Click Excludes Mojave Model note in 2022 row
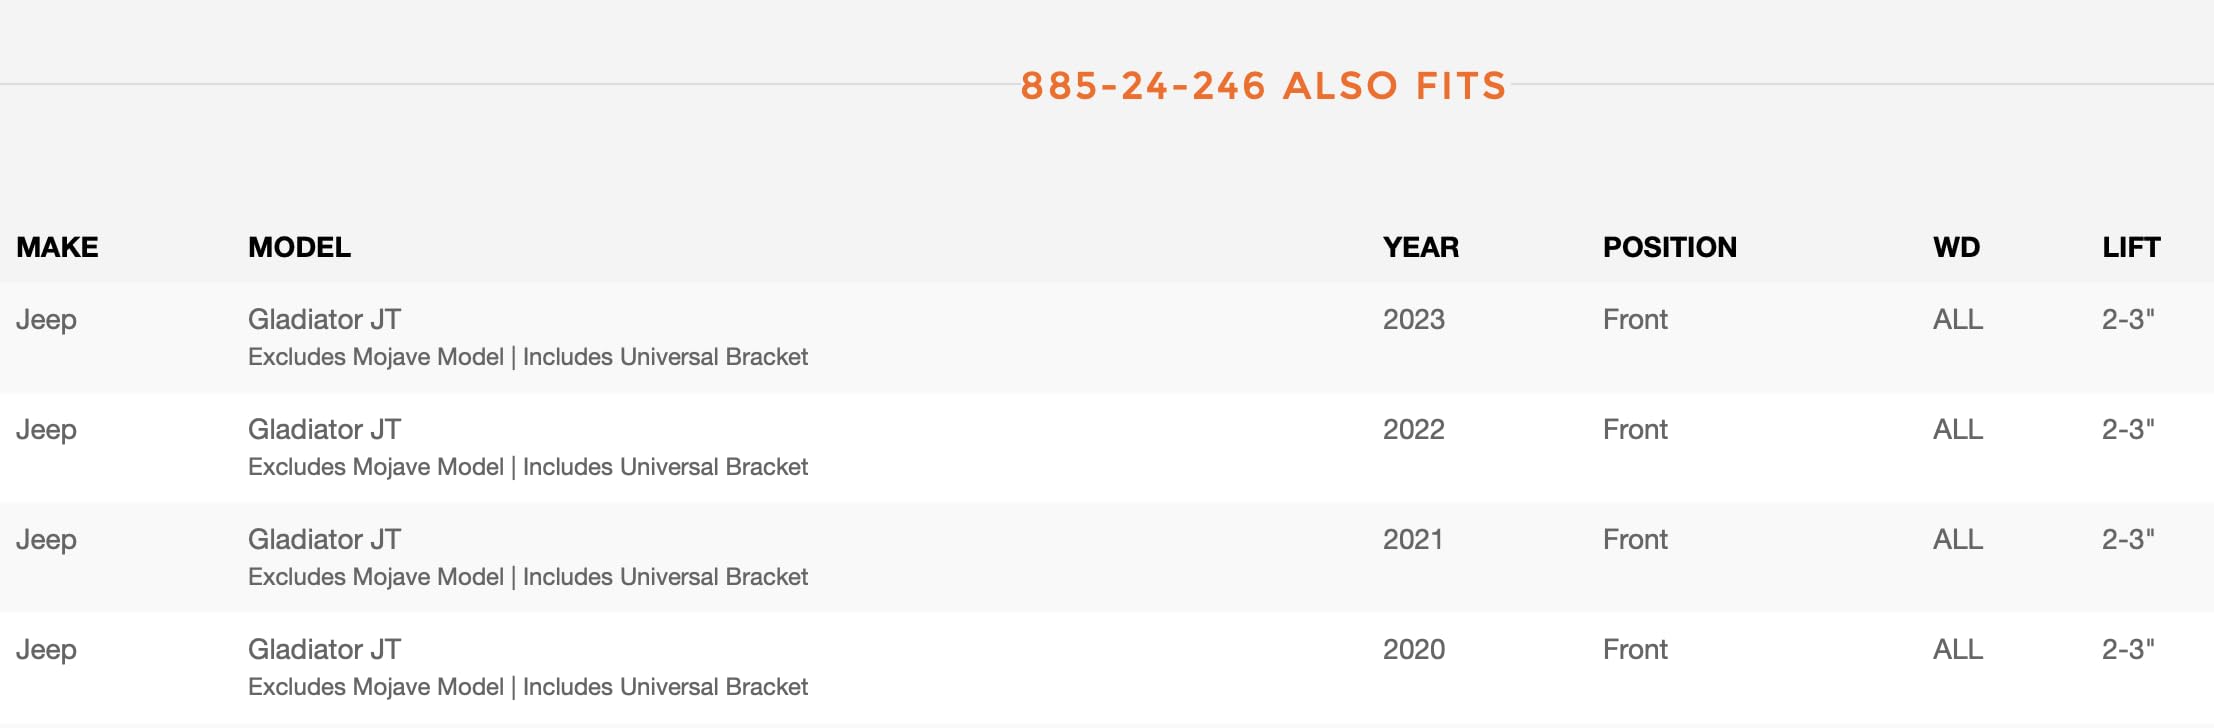Image resolution: width=2214 pixels, height=728 pixels. [x=375, y=467]
